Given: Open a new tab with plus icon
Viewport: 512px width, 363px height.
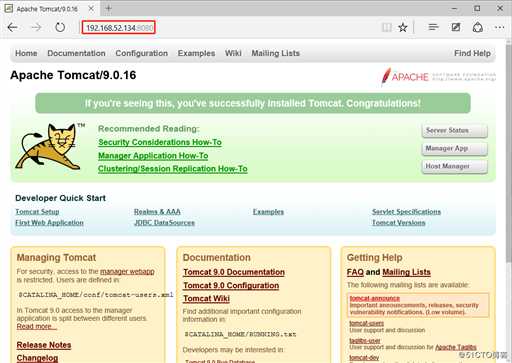Looking at the screenshot, I should (x=108, y=8).
